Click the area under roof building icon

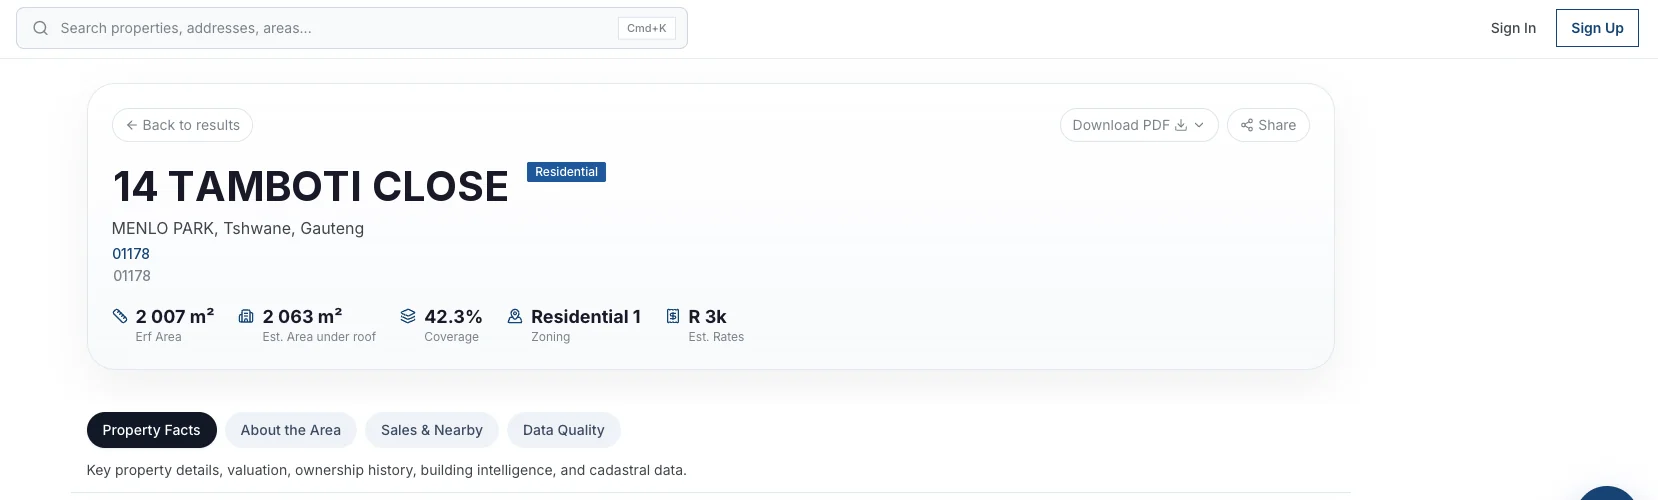246,316
